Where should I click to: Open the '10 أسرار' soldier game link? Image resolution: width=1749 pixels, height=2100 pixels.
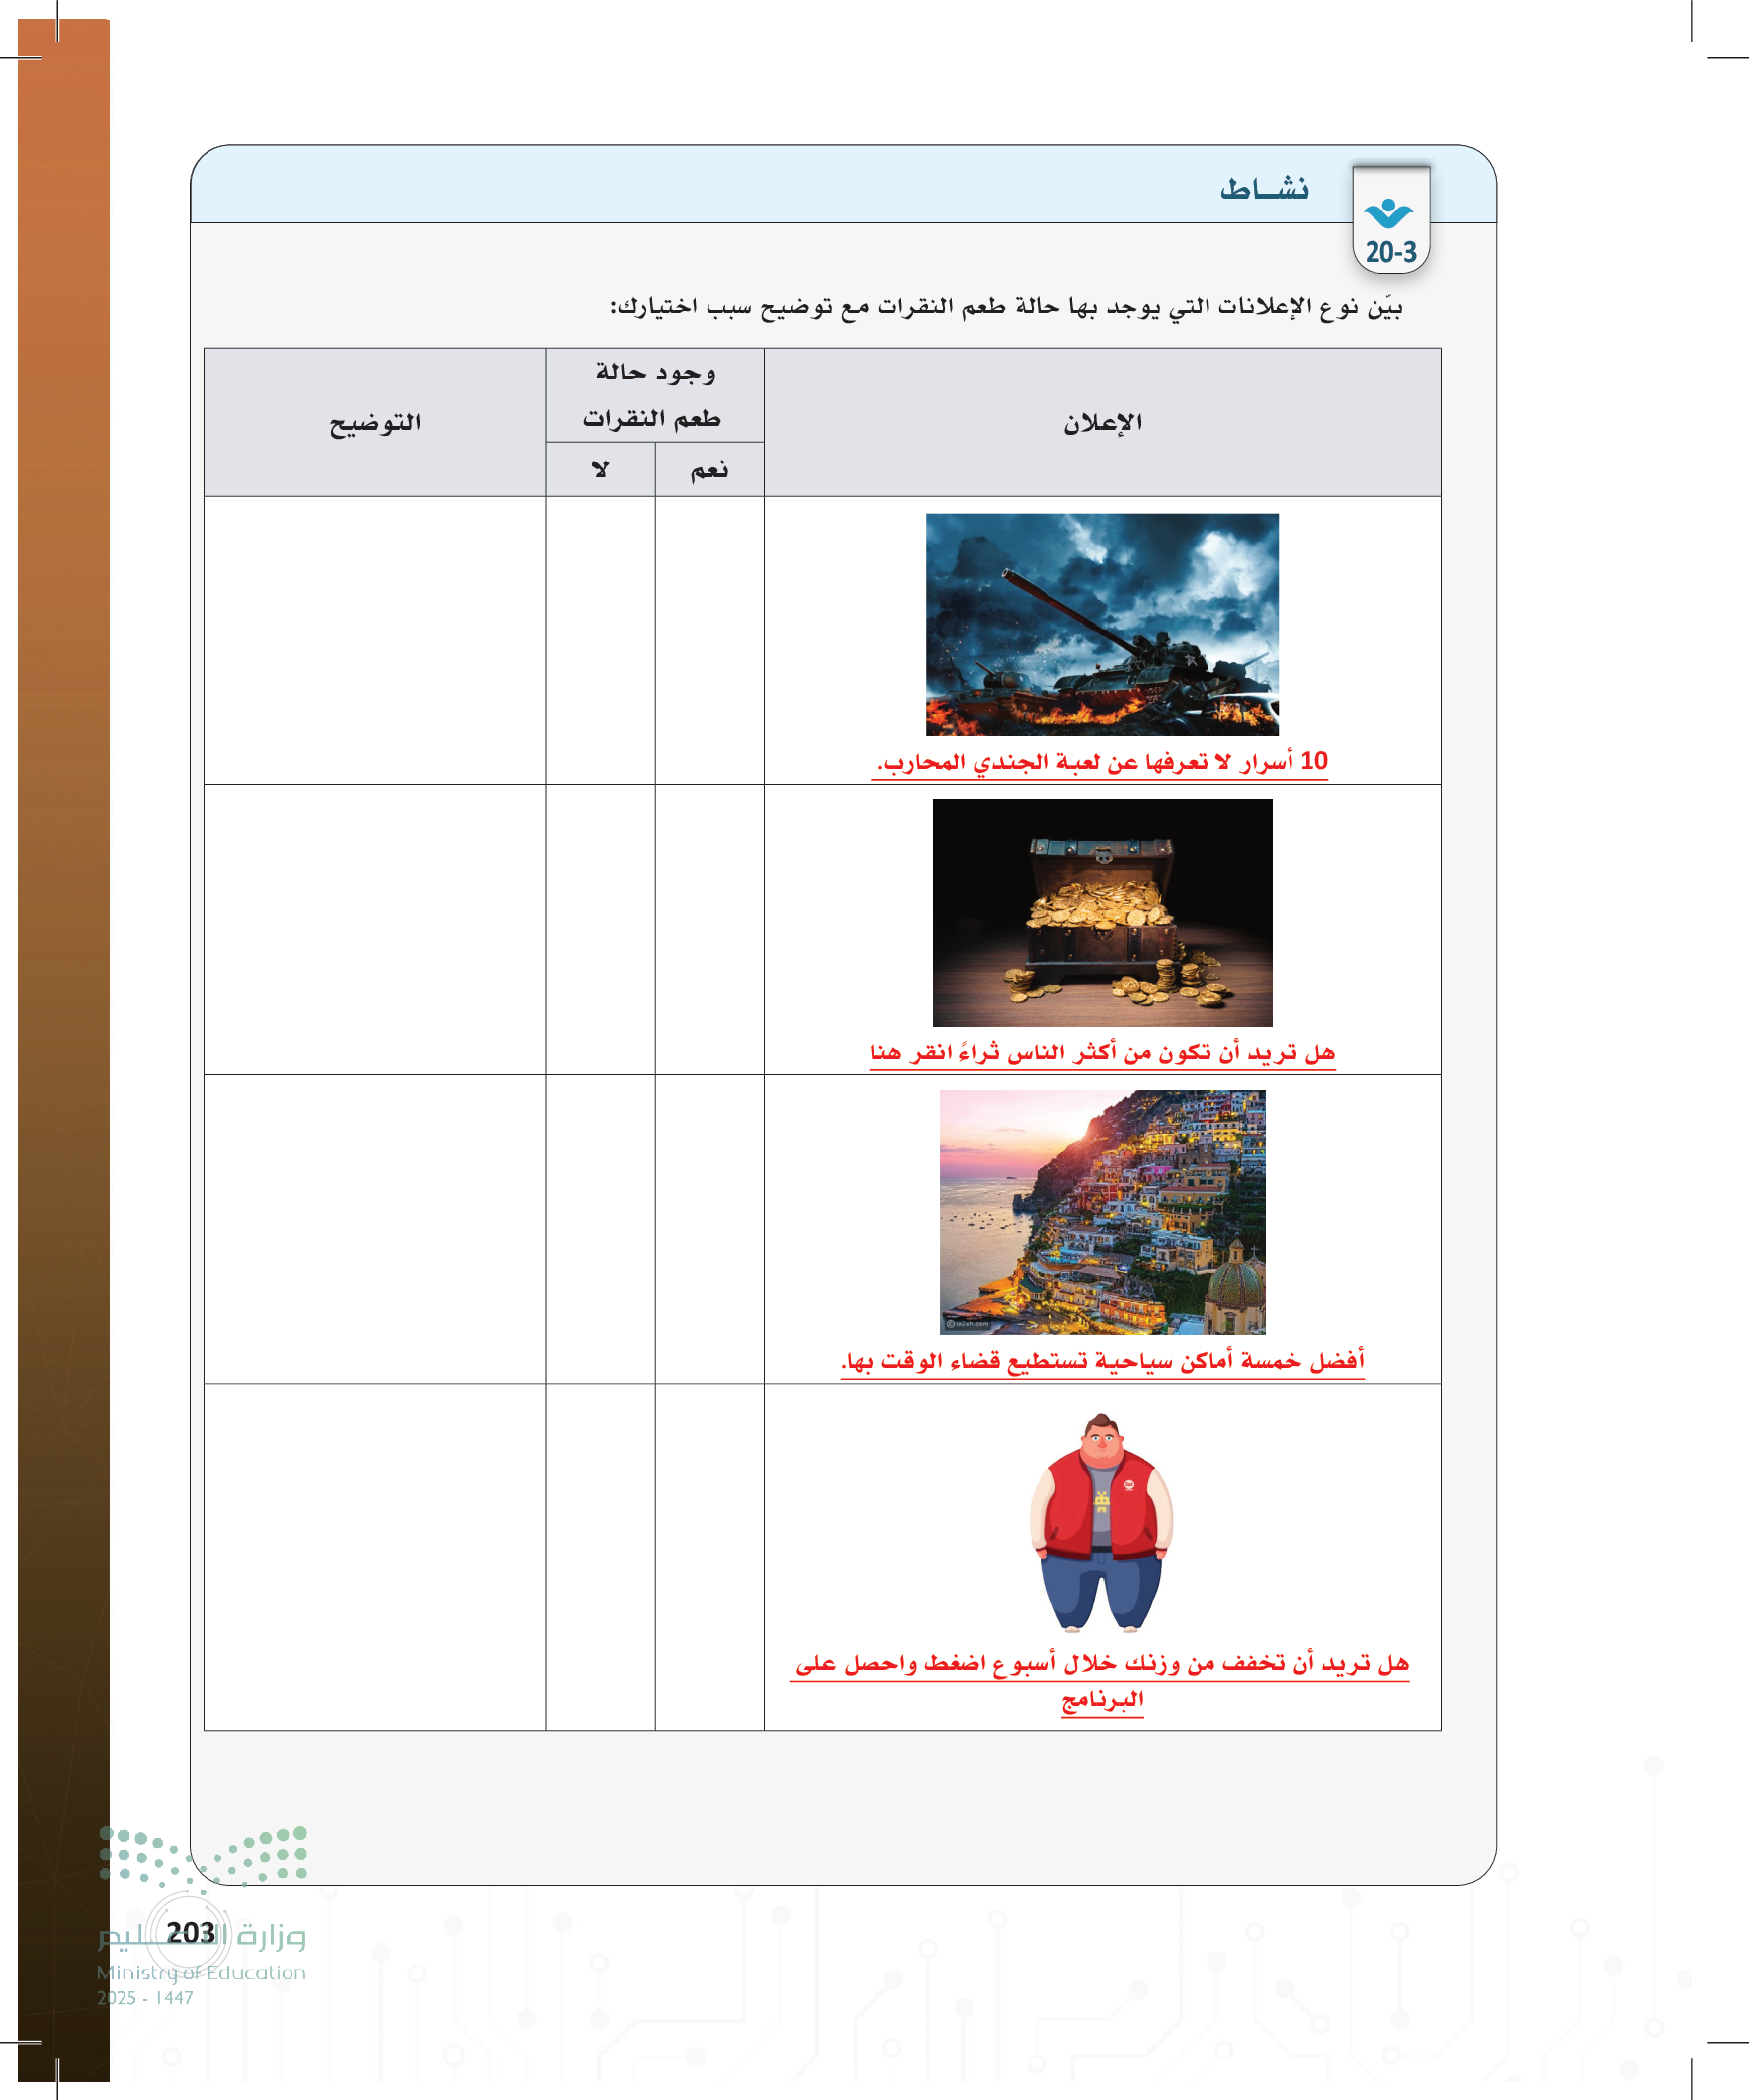(1101, 762)
